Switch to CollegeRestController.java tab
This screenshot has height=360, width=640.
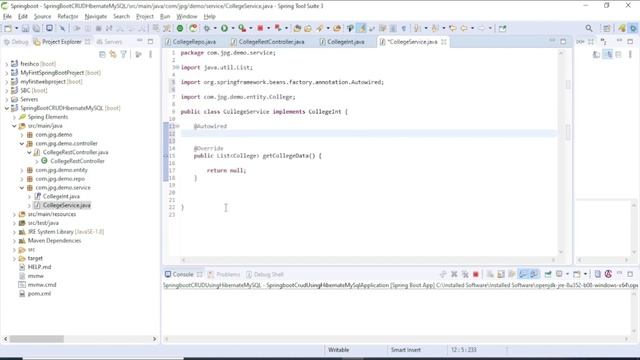267,42
